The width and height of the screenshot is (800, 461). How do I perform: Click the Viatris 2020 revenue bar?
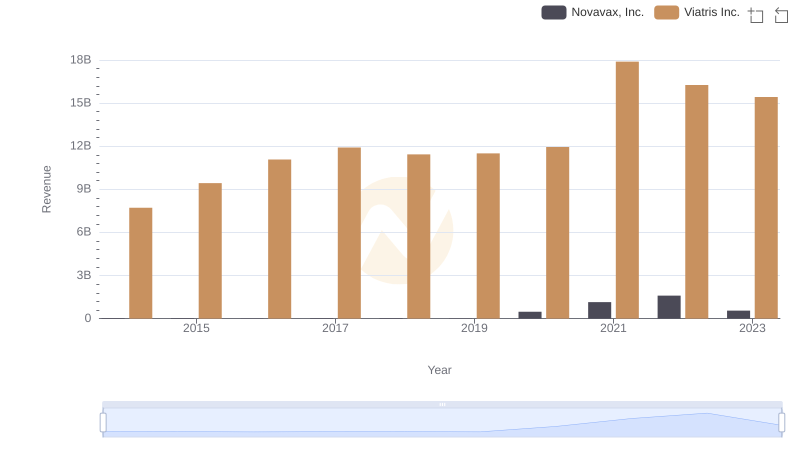558,233
